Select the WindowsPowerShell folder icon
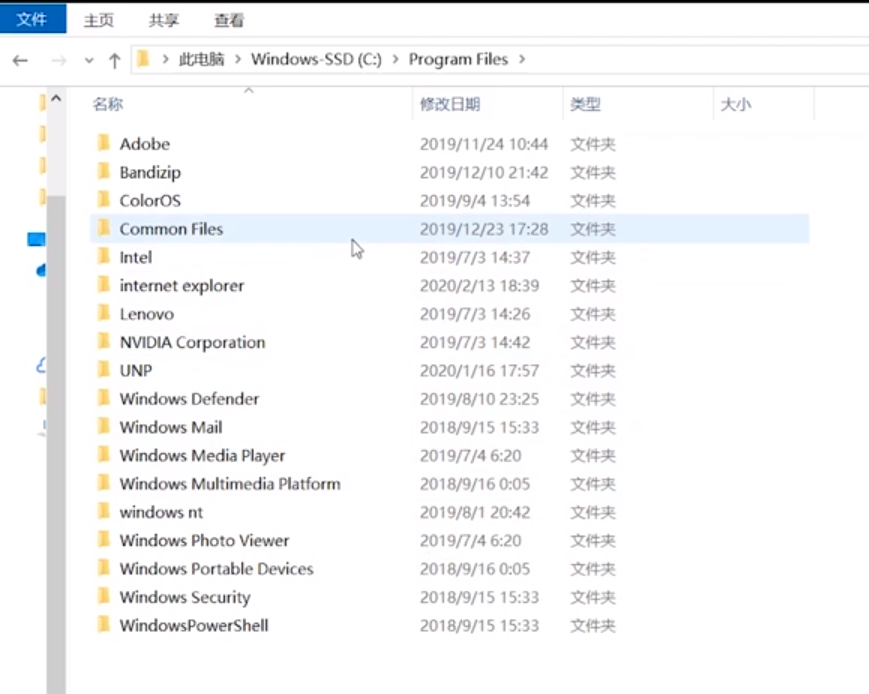Screen dimensions: 869x694 point(104,624)
